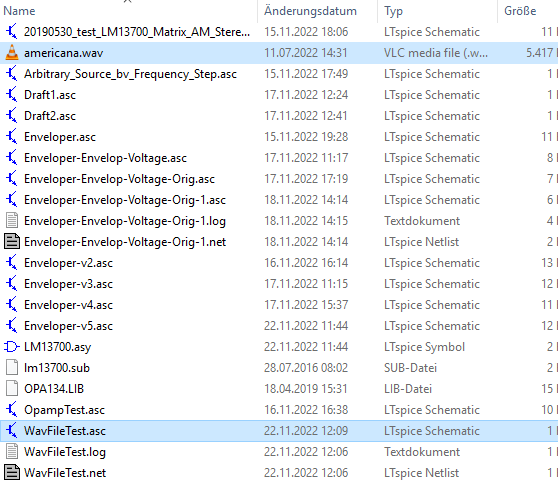The height and width of the screenshot is (485, 559).
Task: Select file name Enveloper-v3.asc
Action: coord(68,285)
